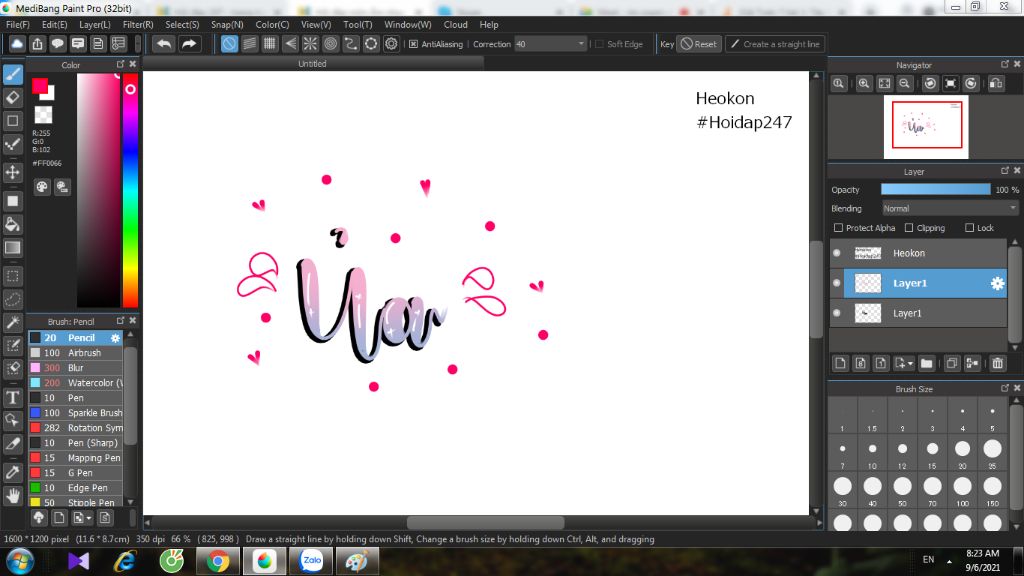Viewport: 1024px width, 576px height.
Task: Click Create a straight line button
Action: (775, 44)
